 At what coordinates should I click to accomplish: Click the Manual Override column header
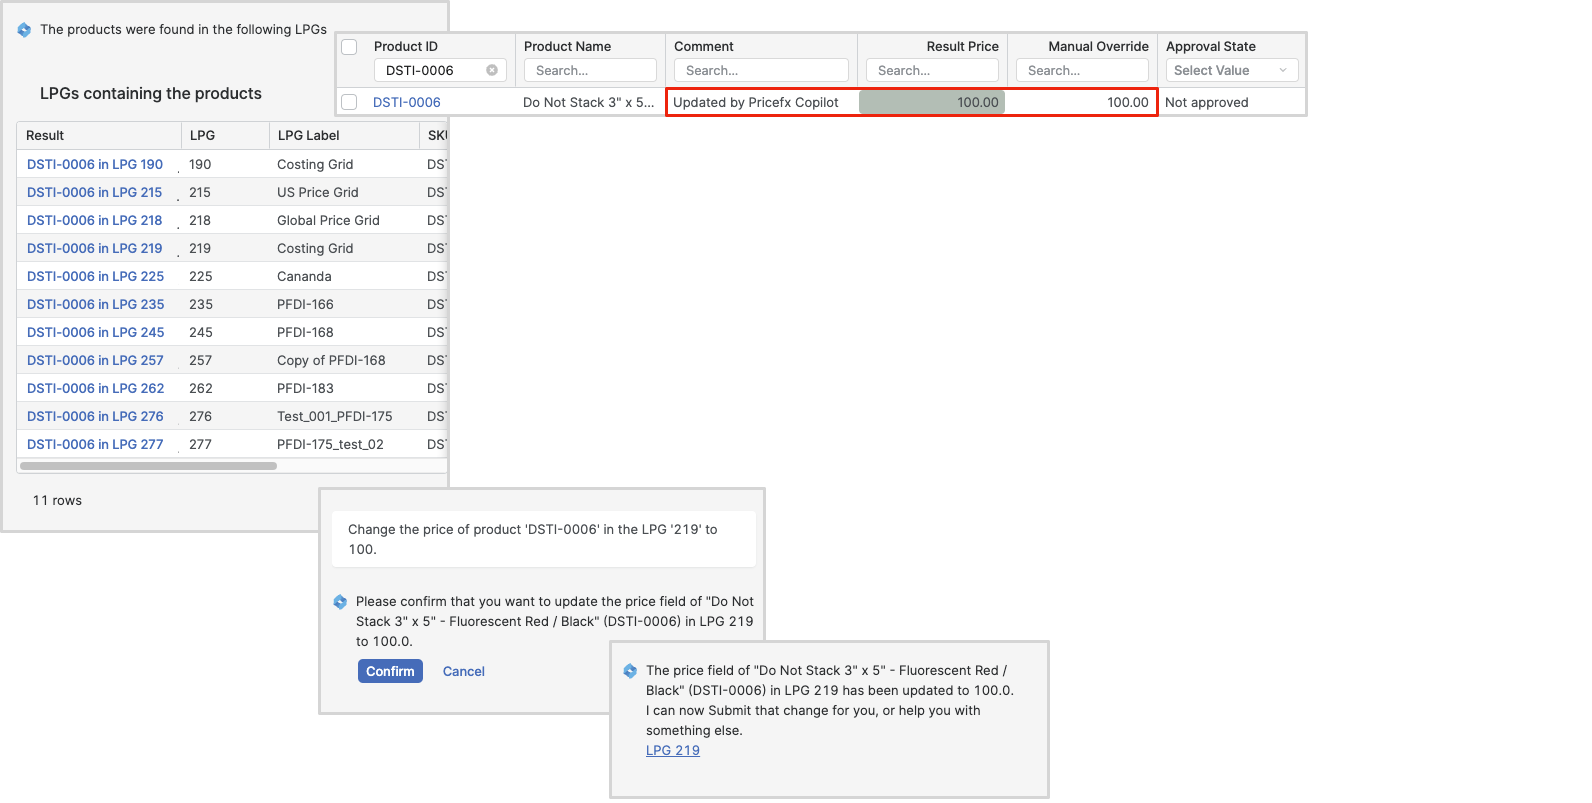pyautogui.click(x=1097, y=46)
